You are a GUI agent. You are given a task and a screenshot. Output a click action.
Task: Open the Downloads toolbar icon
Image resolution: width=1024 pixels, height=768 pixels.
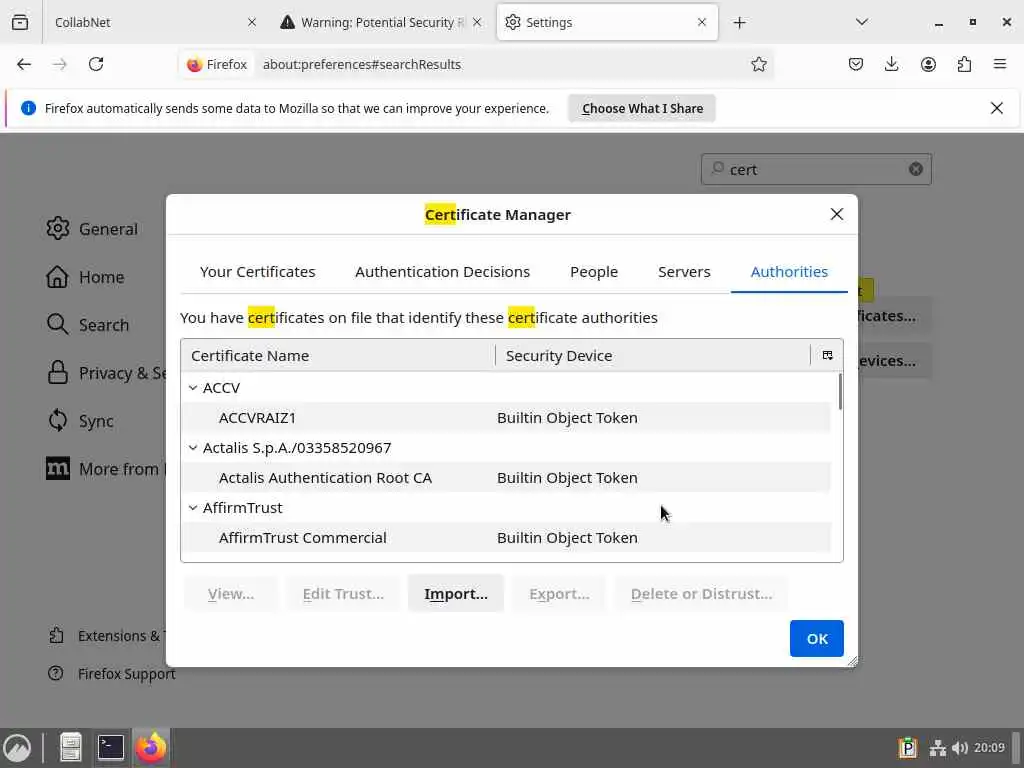[x=891, y=64]
